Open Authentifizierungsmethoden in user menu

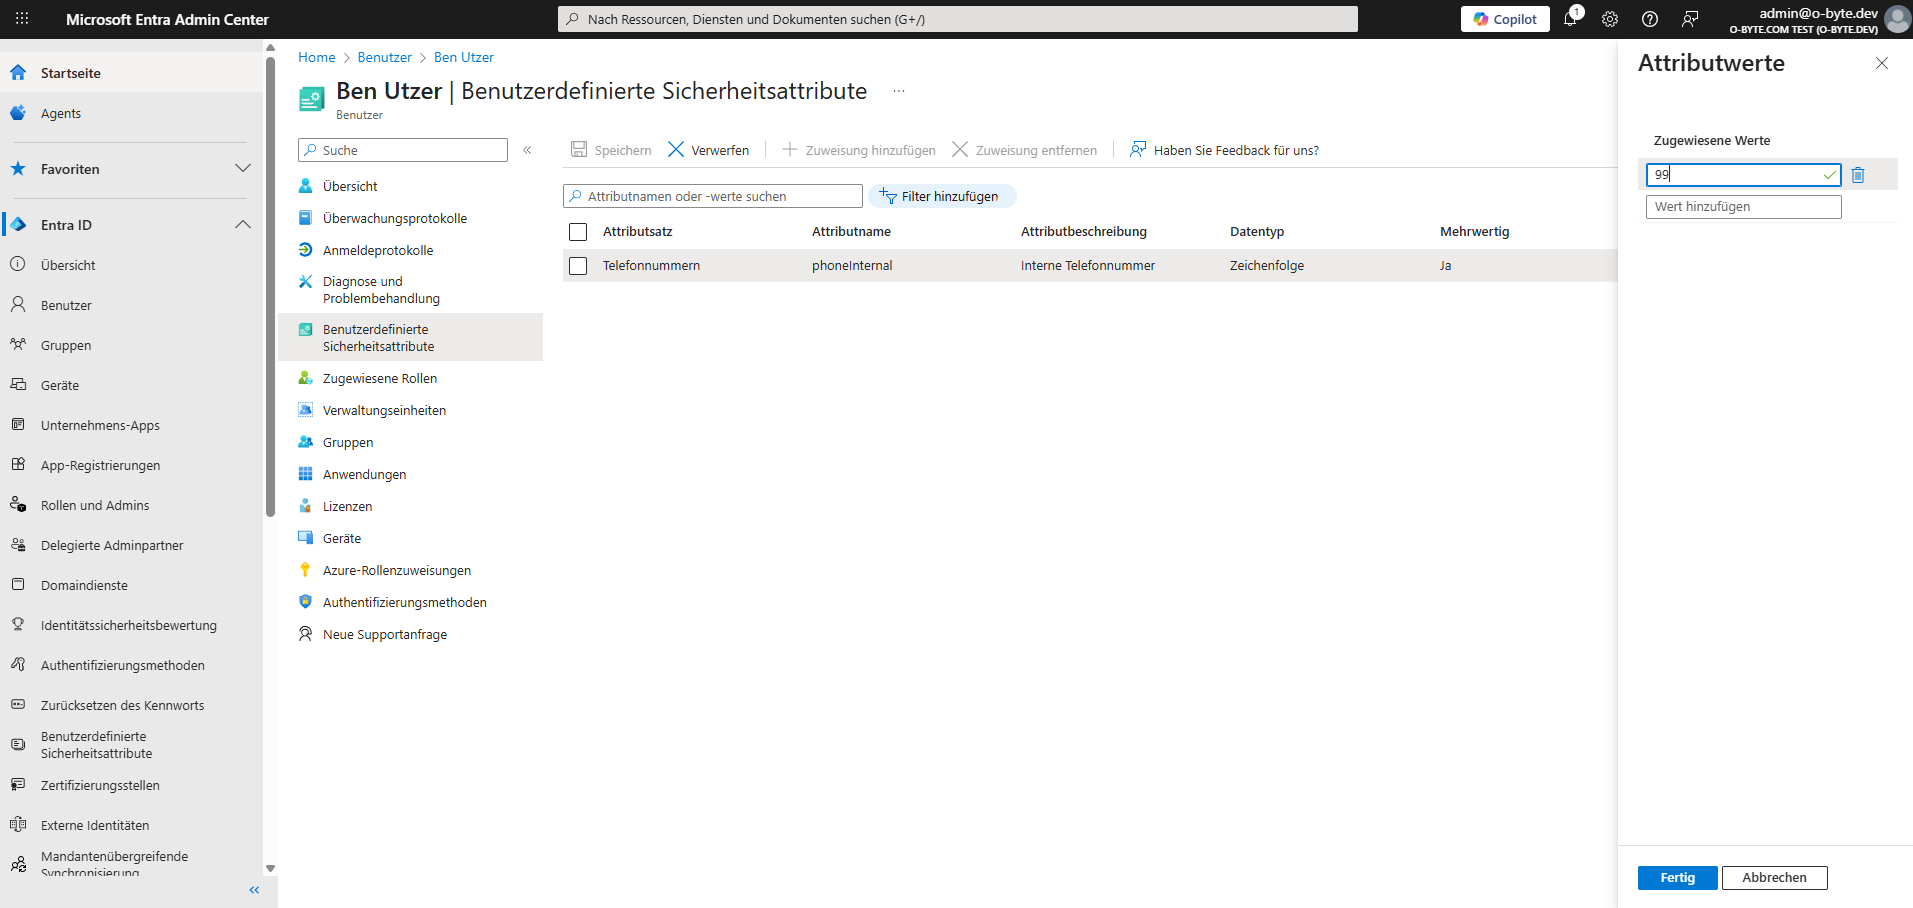coord(404,603)
